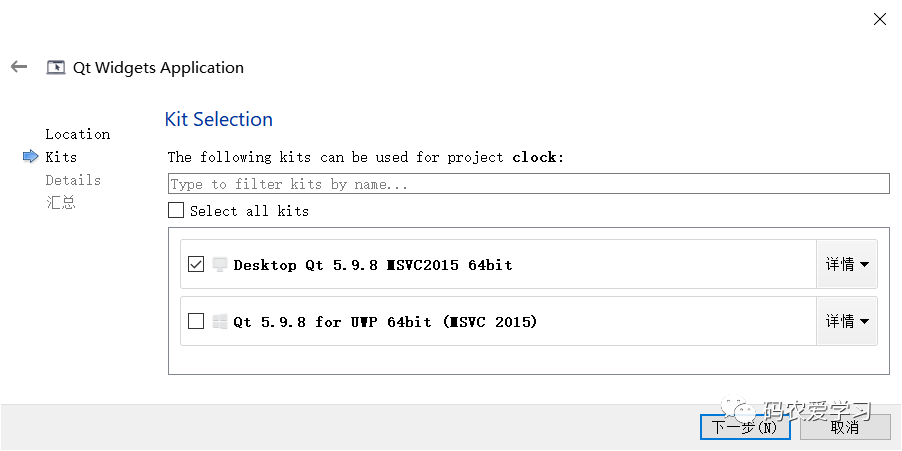This screenshot has height=451, width=902.
Task: Click the 取消 button
Action: click(845, 427)
